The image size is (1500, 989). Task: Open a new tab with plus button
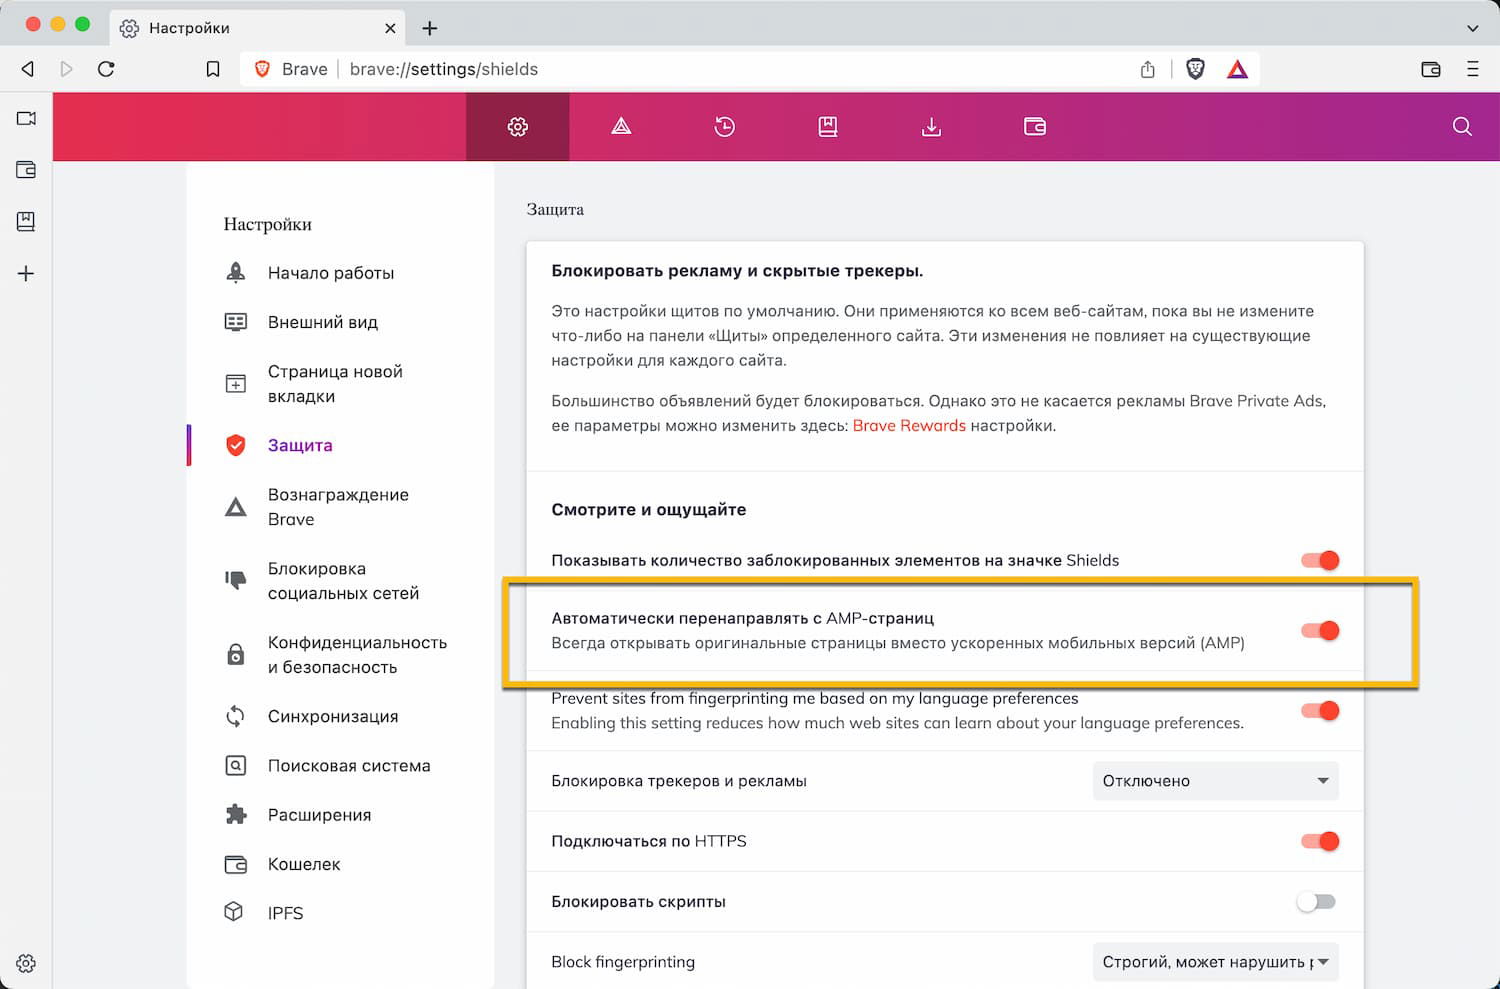(x=430, y=28)
